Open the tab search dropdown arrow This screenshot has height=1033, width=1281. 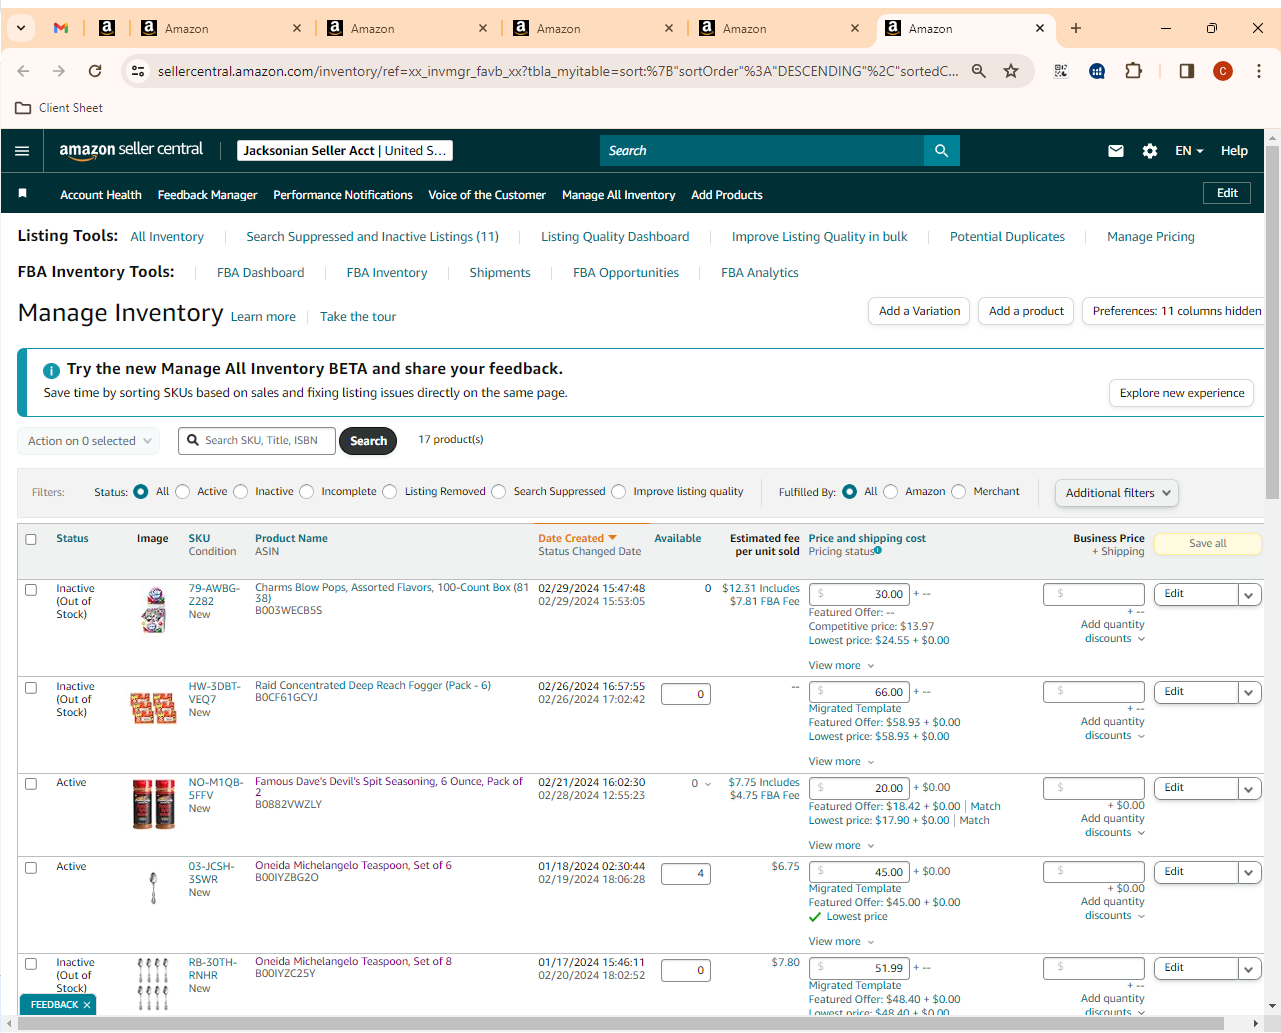[21, 28]
